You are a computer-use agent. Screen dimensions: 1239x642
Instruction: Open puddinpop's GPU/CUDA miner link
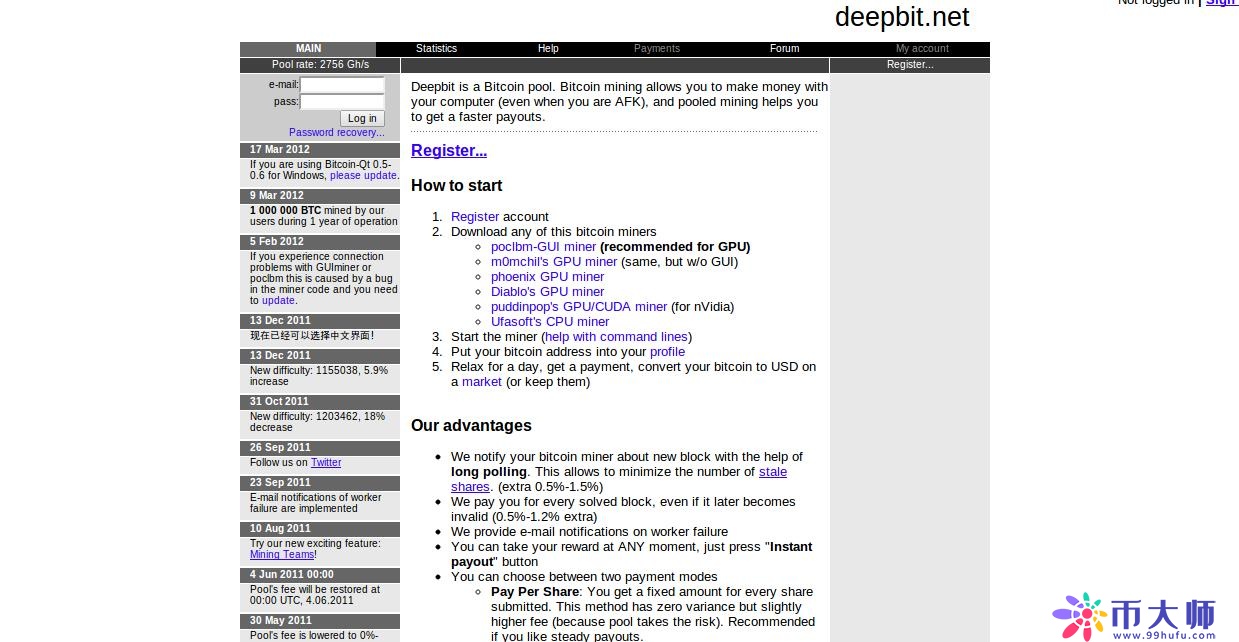[578, 307]
